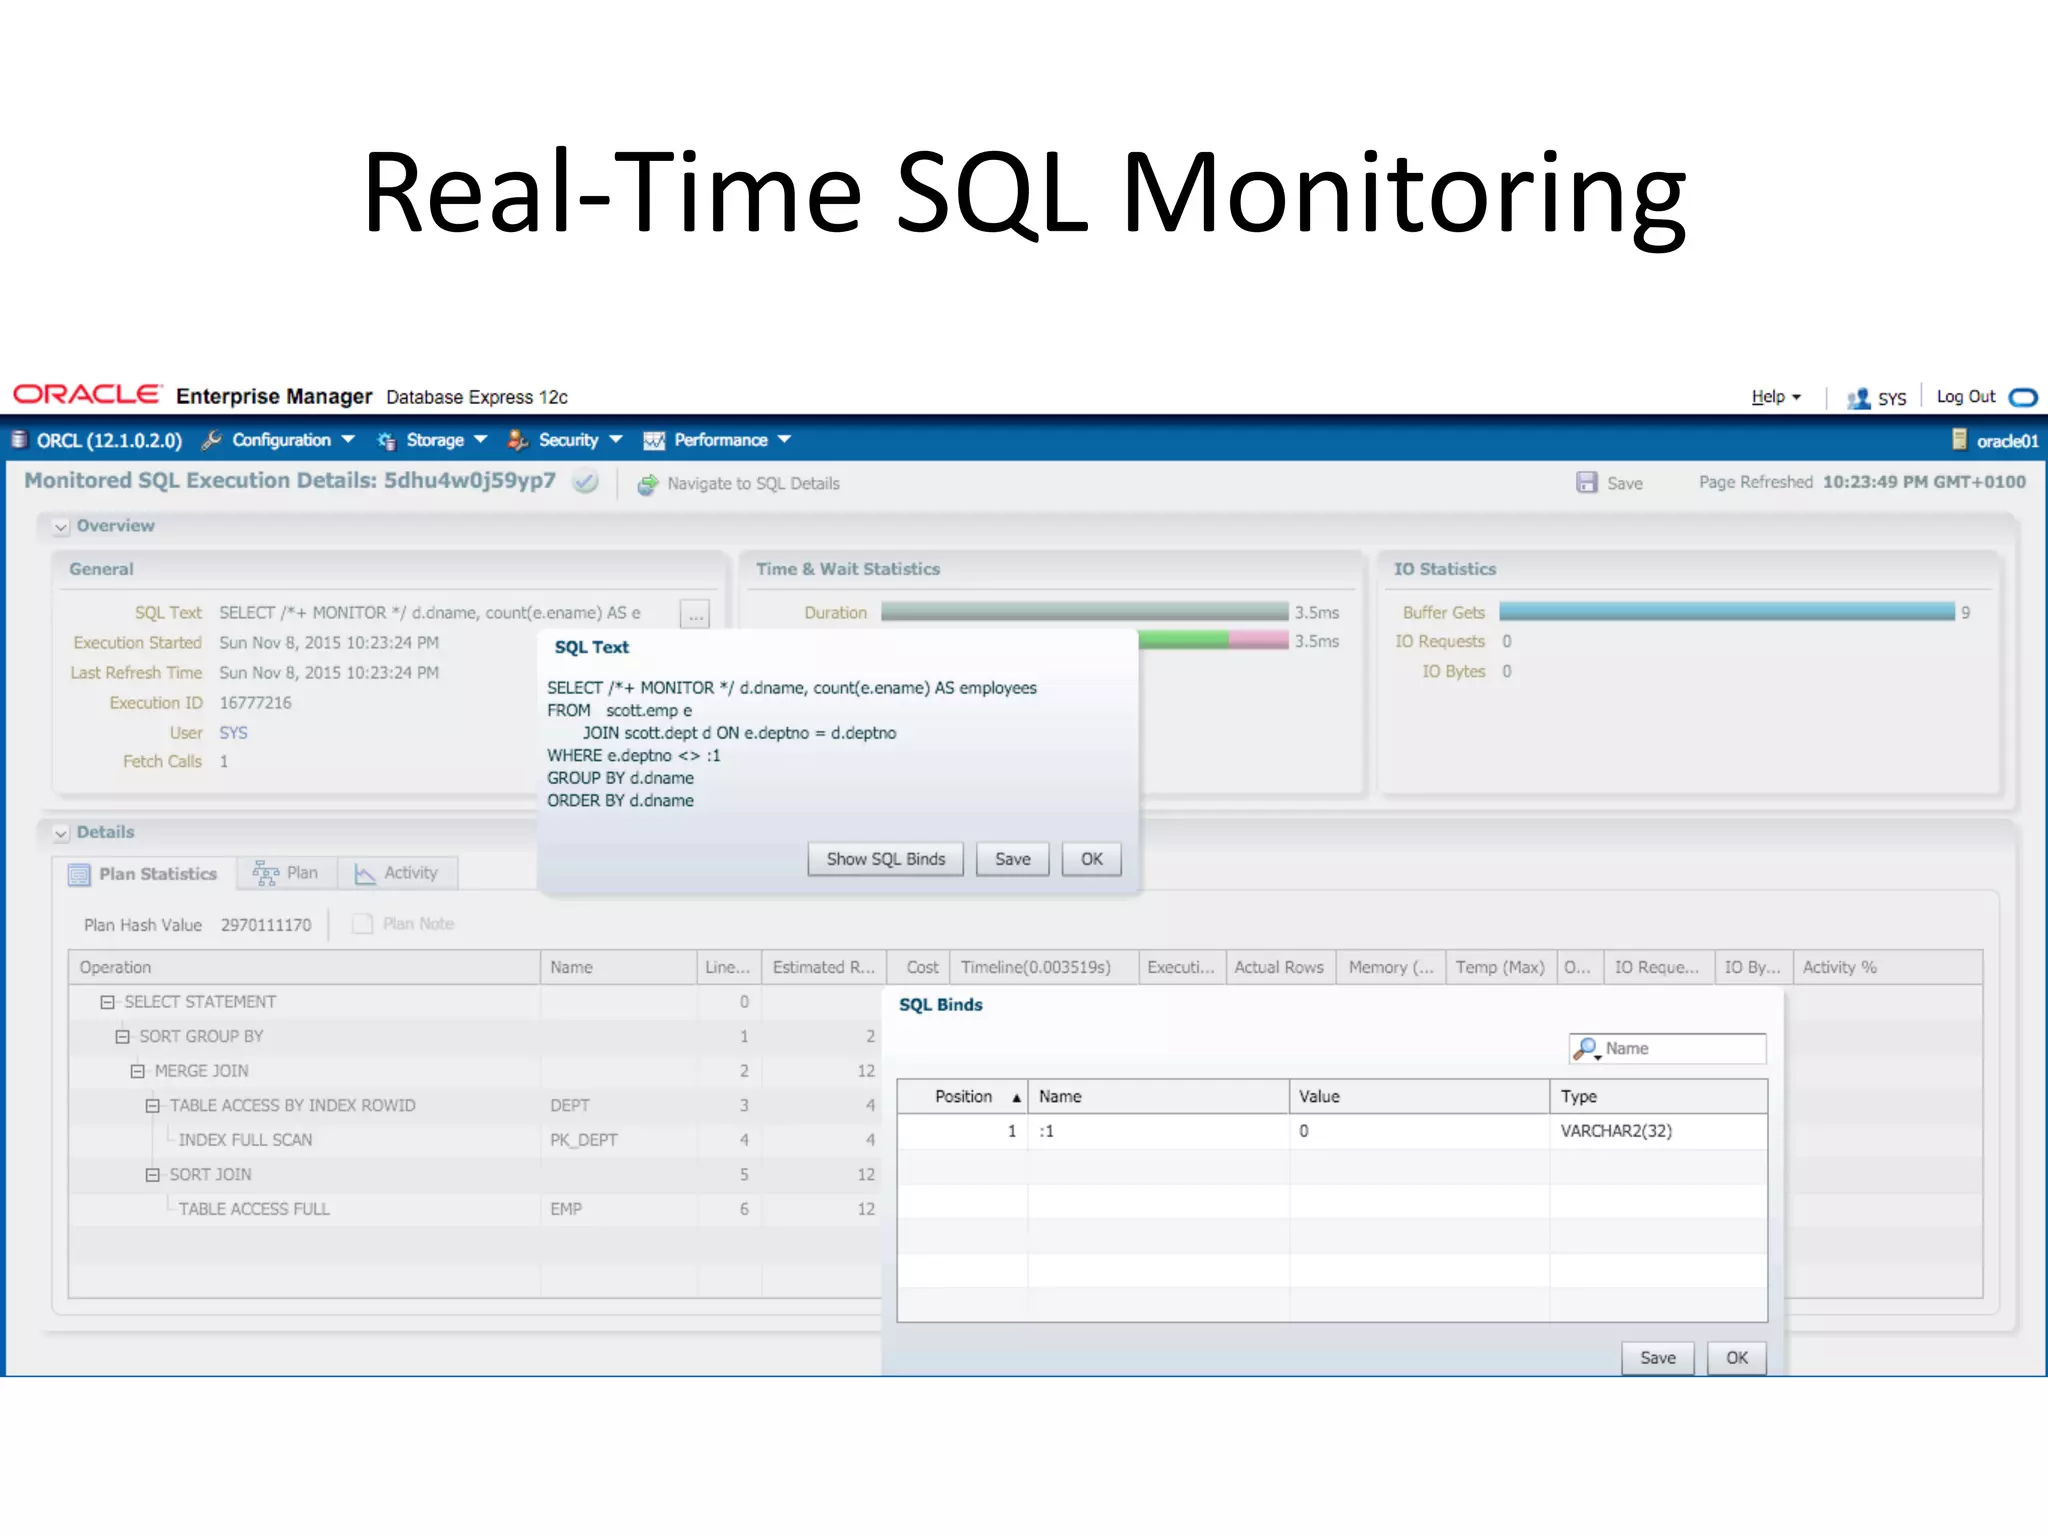Collapse the Overview section
The width and height of the screenshot is (2048, 1536).
pyautogui.click(x=61, y=526)
